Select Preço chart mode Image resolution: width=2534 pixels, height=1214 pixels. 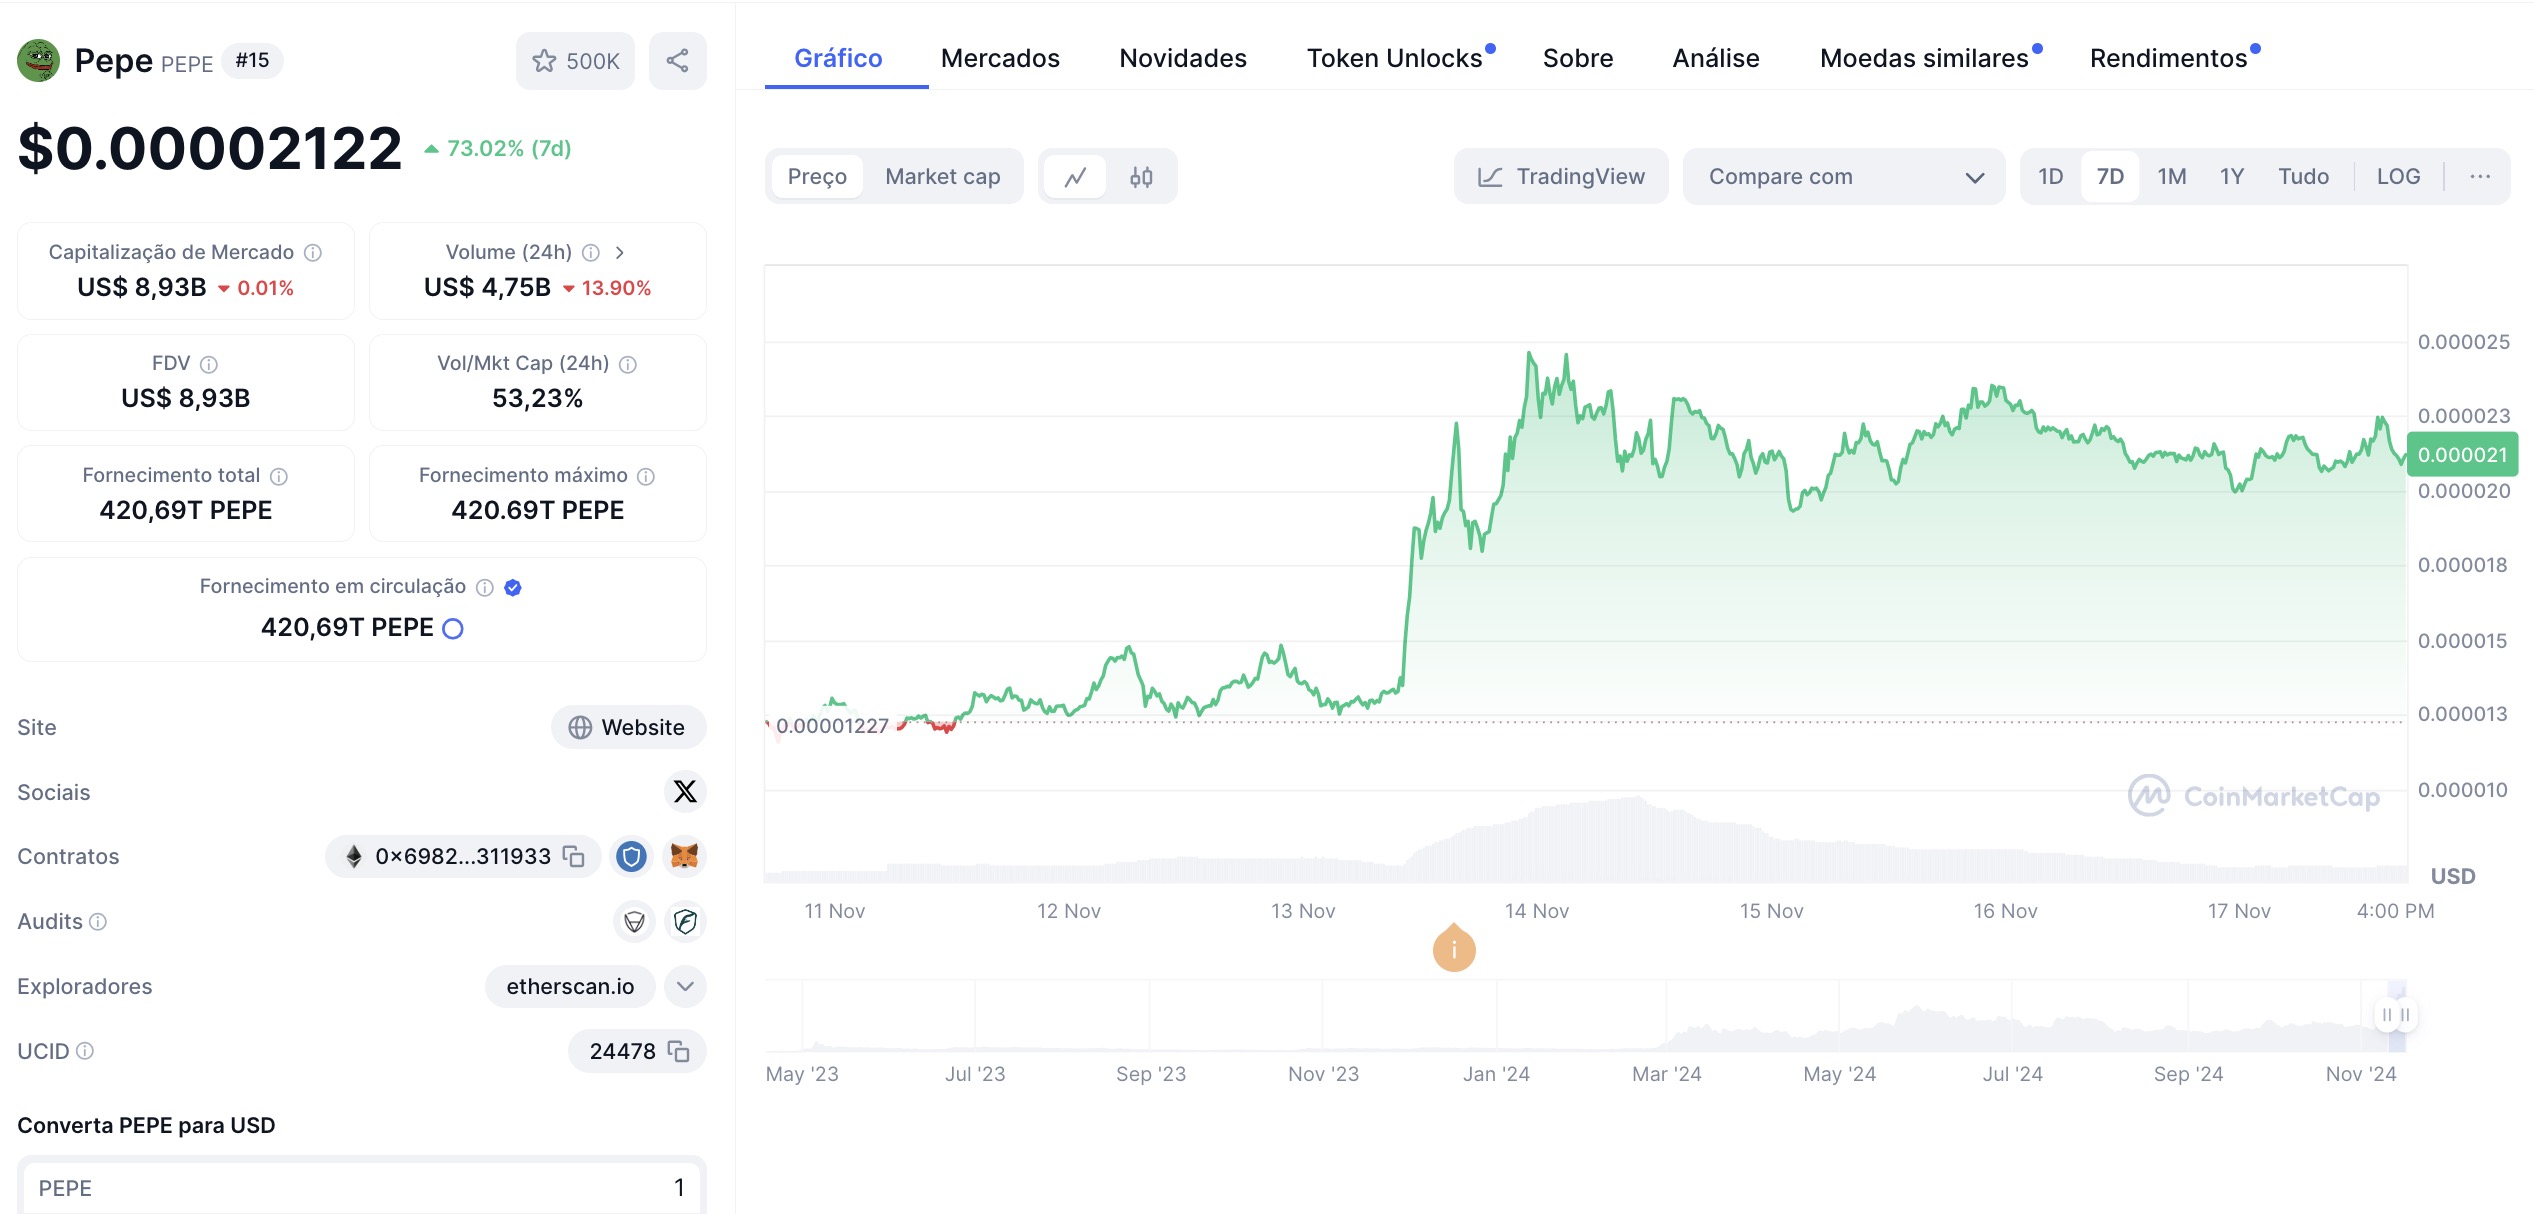(817, 177)
